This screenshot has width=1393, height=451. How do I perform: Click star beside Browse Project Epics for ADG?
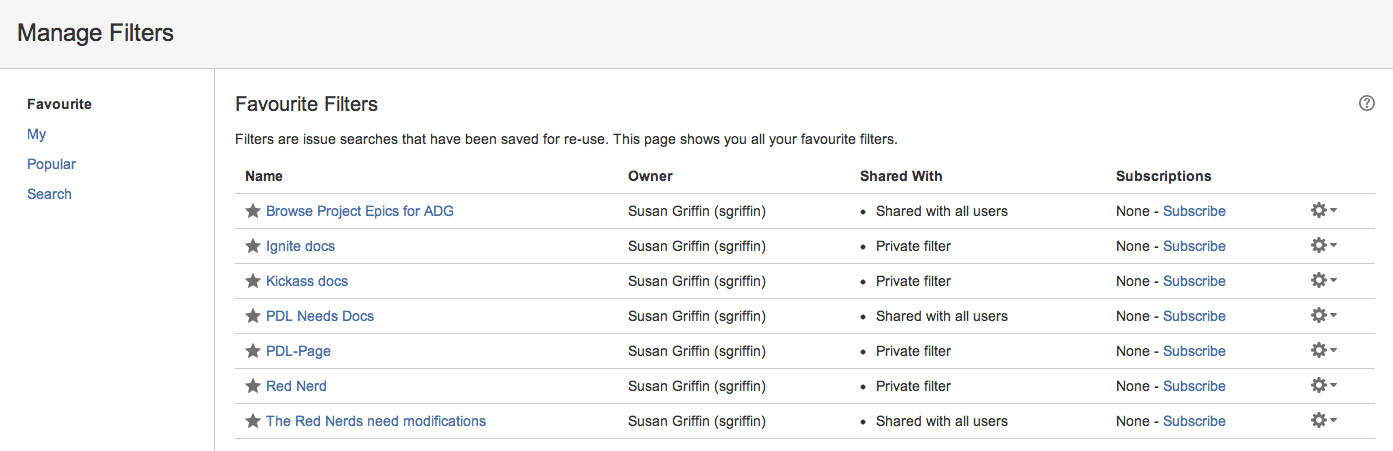pos(253,211)
